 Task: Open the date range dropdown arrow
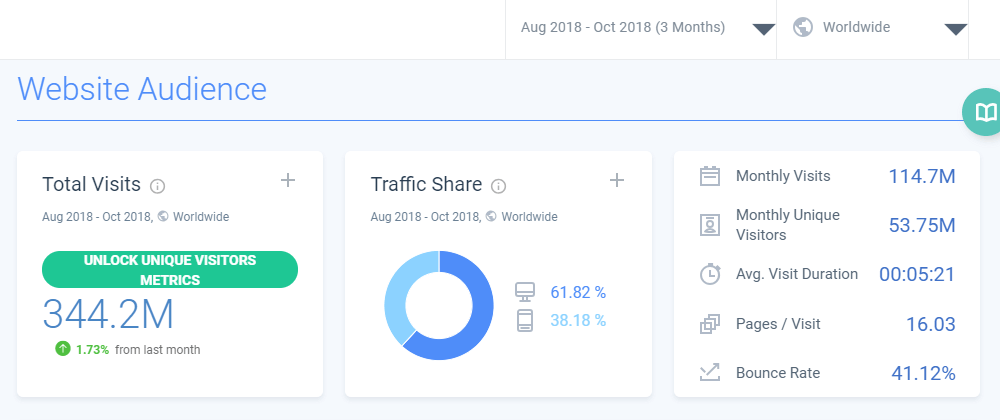(763, 29)
